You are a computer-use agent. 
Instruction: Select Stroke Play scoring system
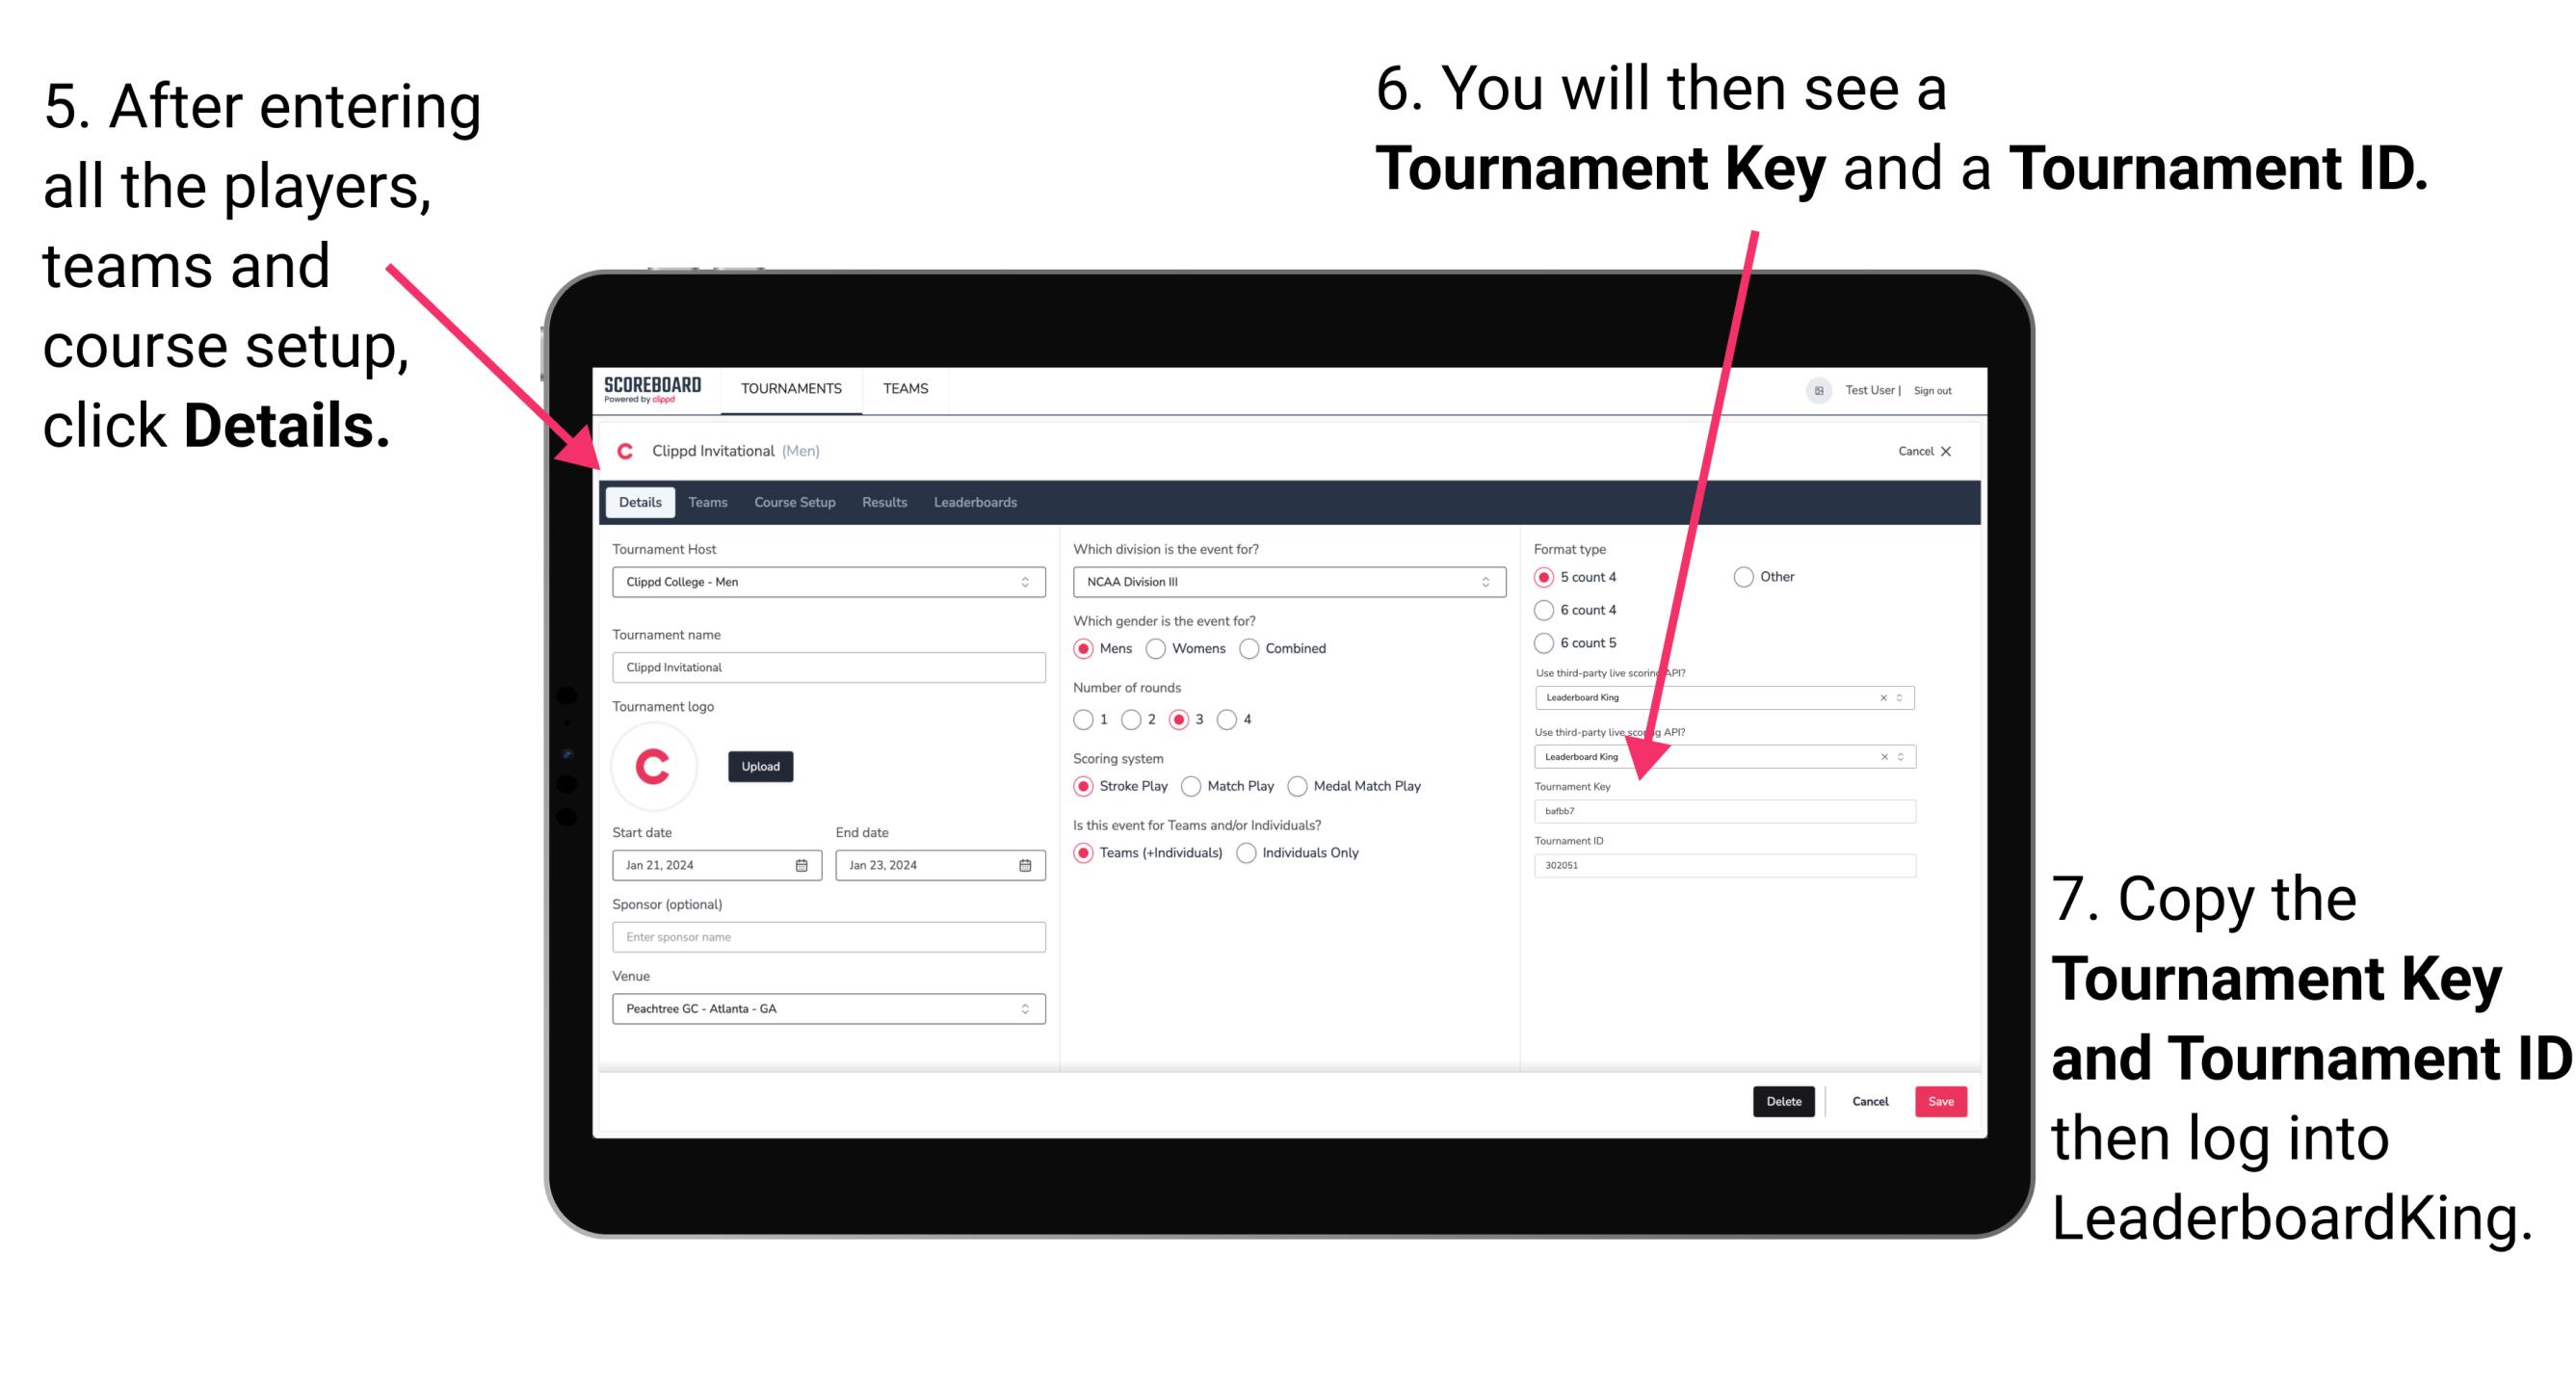pyautogui.click(x=1088, y=785)
